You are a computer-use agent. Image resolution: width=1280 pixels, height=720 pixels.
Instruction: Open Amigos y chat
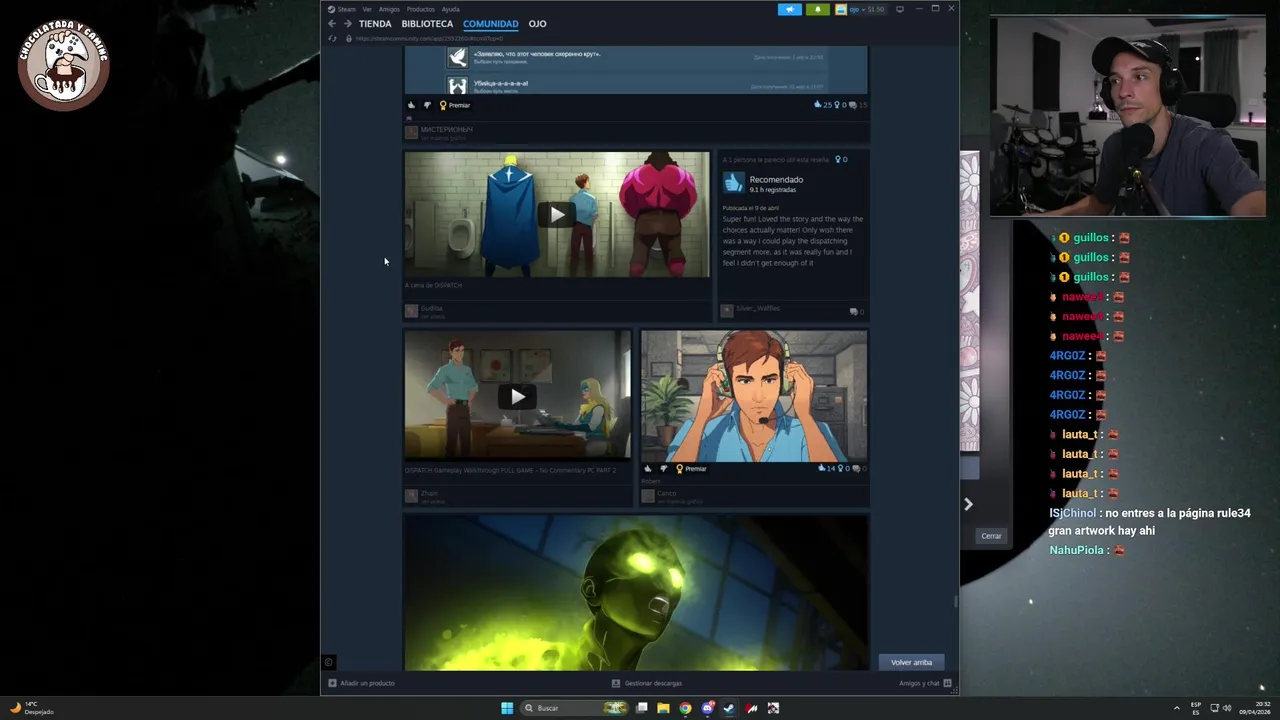pyautogui.click(x=924, y=683)
